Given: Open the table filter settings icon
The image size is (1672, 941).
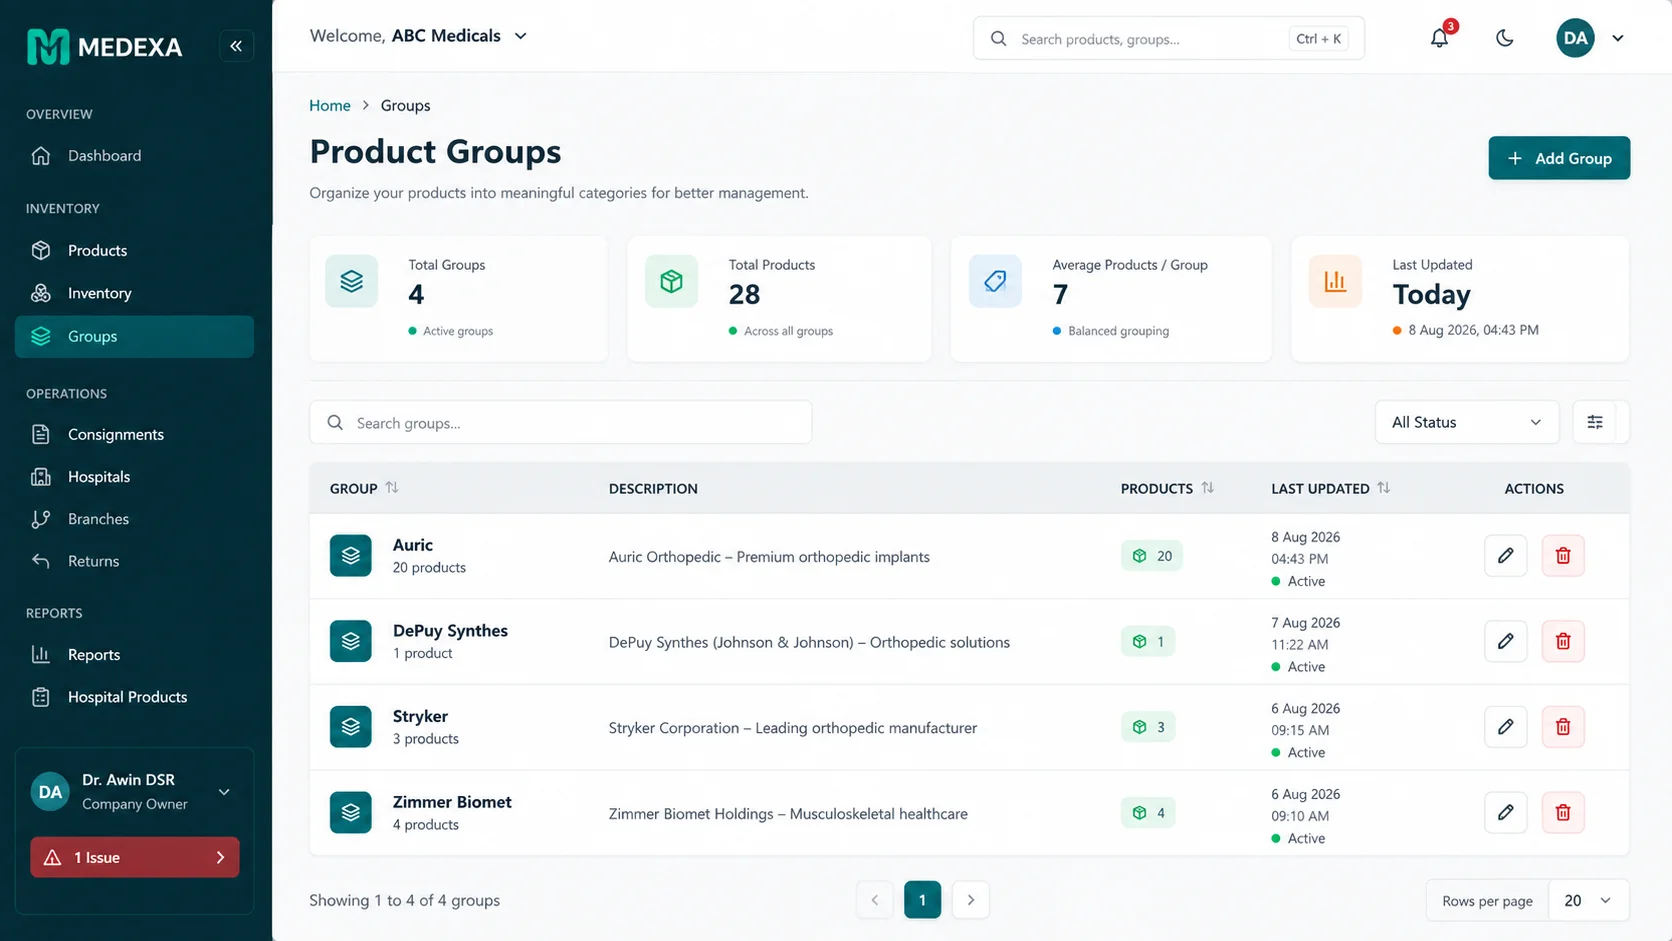Looking at the screenshot, I should click(x=1595, y=422).
